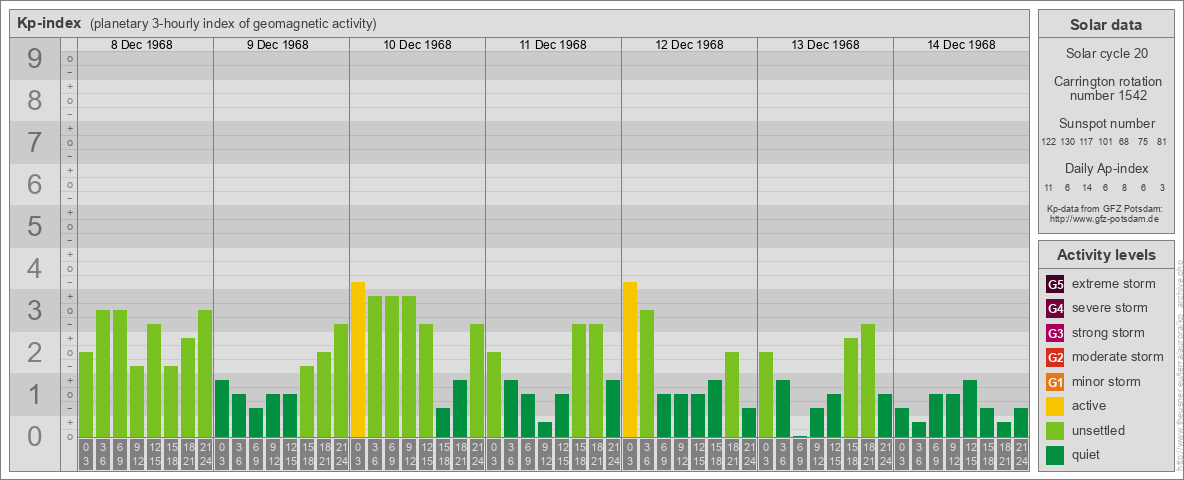Screen dimensions: 1184x480
Task: Click the 'Solar data' panel heading
Action: [x=1105, y=25]
